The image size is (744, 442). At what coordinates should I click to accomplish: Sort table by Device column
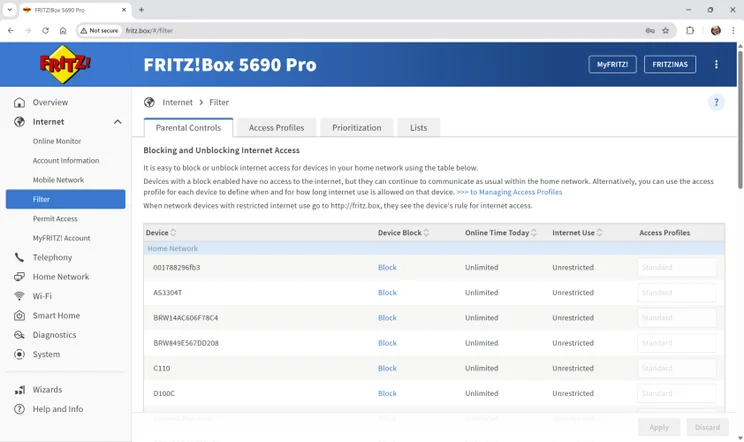click(160, 233)
